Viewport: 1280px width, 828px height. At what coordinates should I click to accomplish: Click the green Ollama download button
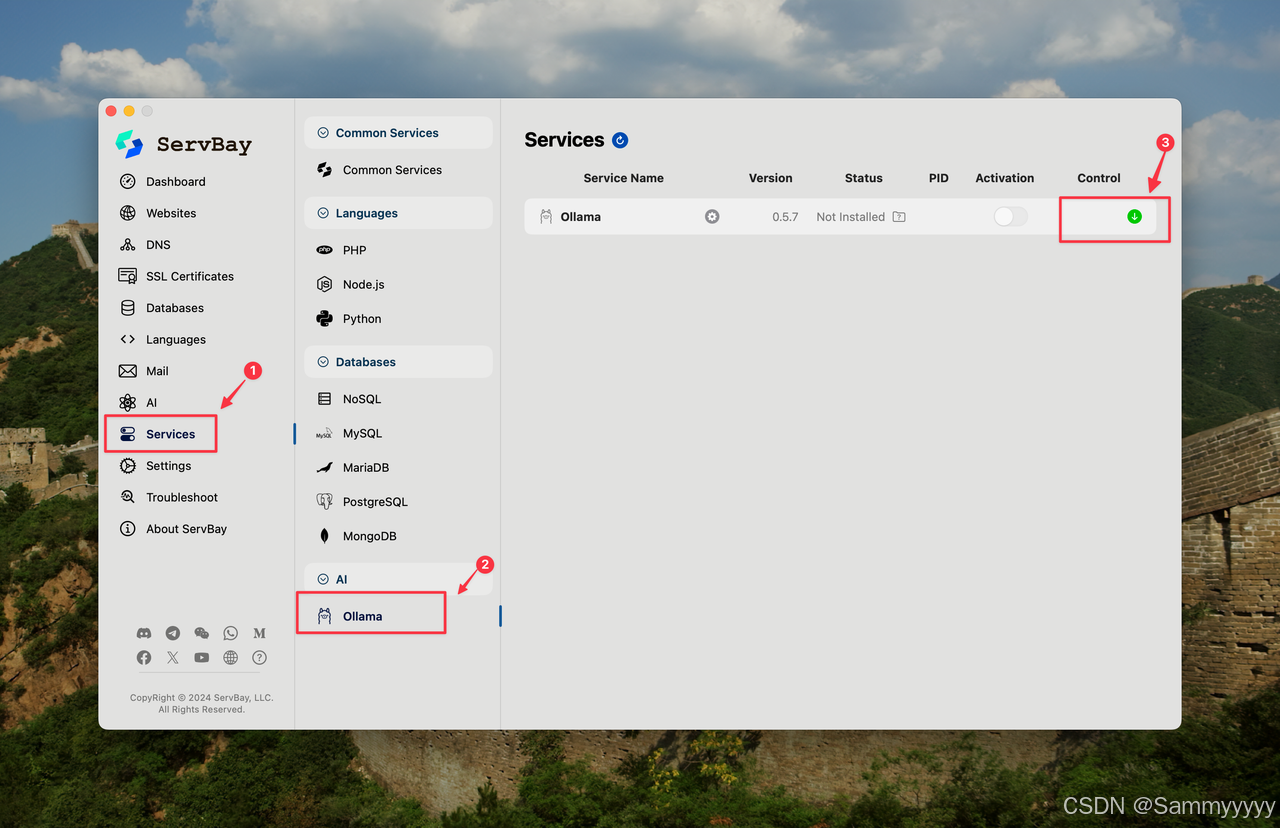(x=1134, y=216)
